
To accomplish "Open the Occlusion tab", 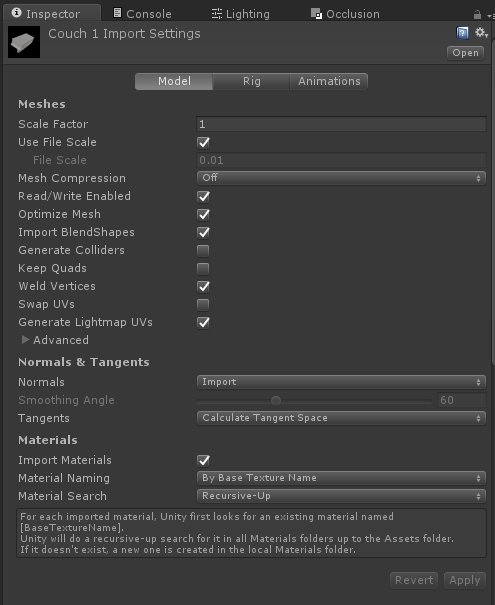I will pos(345,14).
